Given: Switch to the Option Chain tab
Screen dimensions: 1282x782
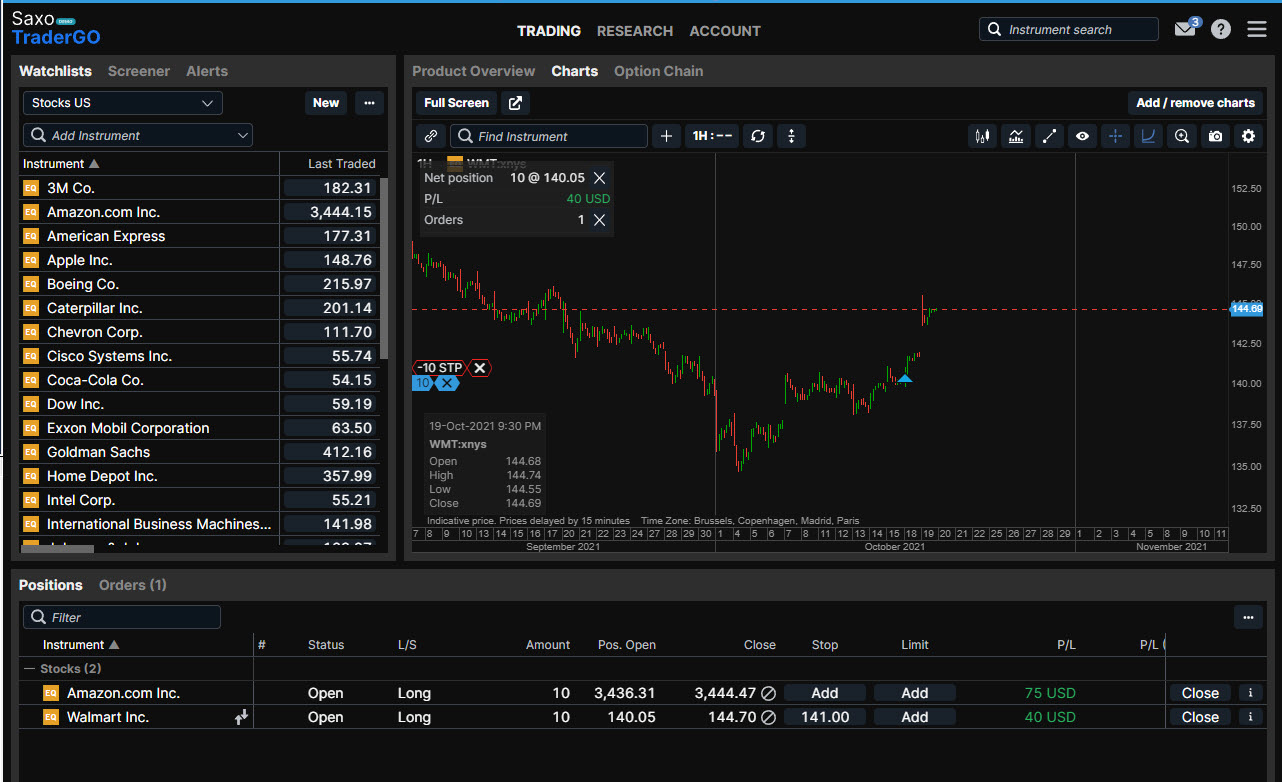Looking at the screenshot, I should click(x=658, y=71).
